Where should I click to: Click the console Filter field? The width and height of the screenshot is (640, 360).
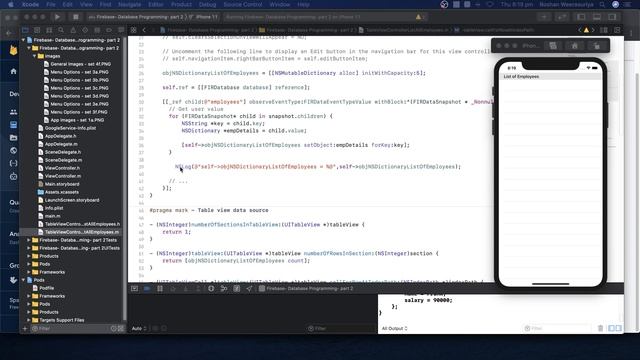(x=557, y=328)
